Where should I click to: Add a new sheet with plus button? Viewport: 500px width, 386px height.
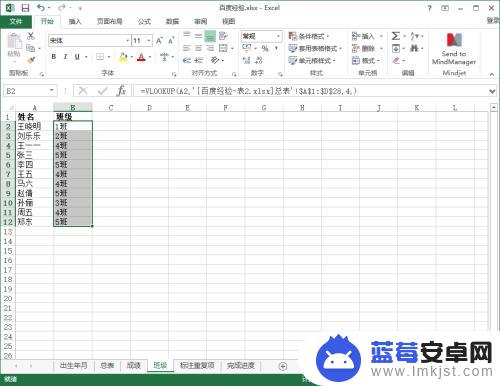[283, 366]
